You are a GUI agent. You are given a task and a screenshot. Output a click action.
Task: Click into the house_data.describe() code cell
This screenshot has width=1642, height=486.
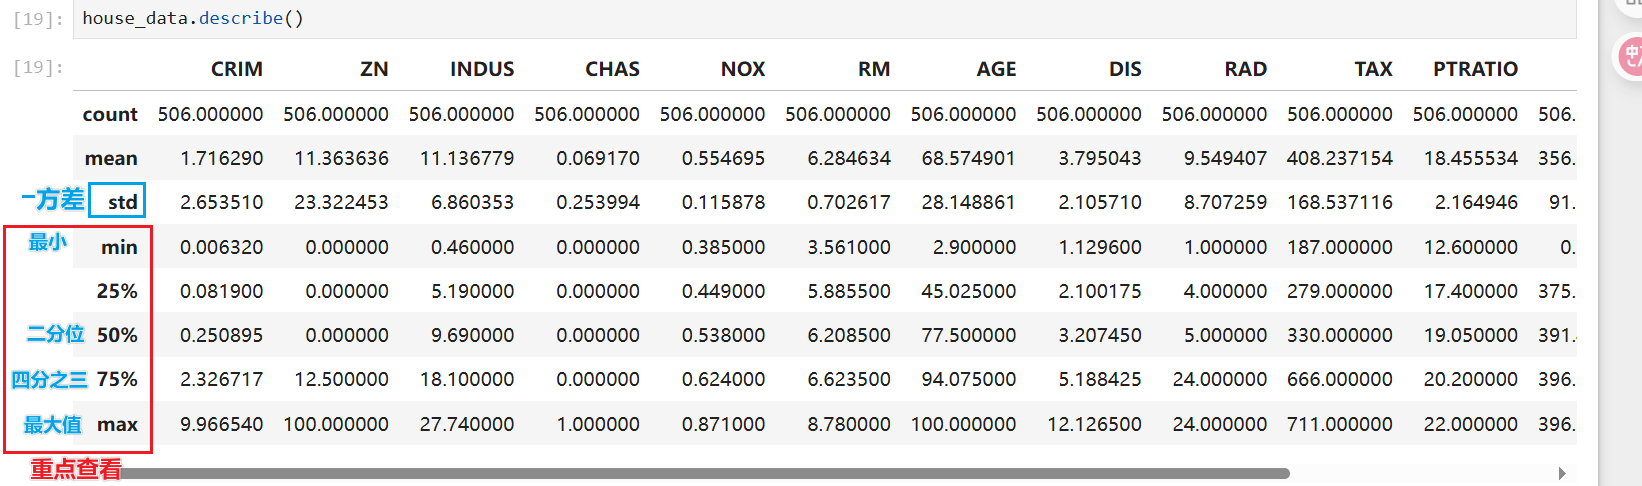pos(800,18)
